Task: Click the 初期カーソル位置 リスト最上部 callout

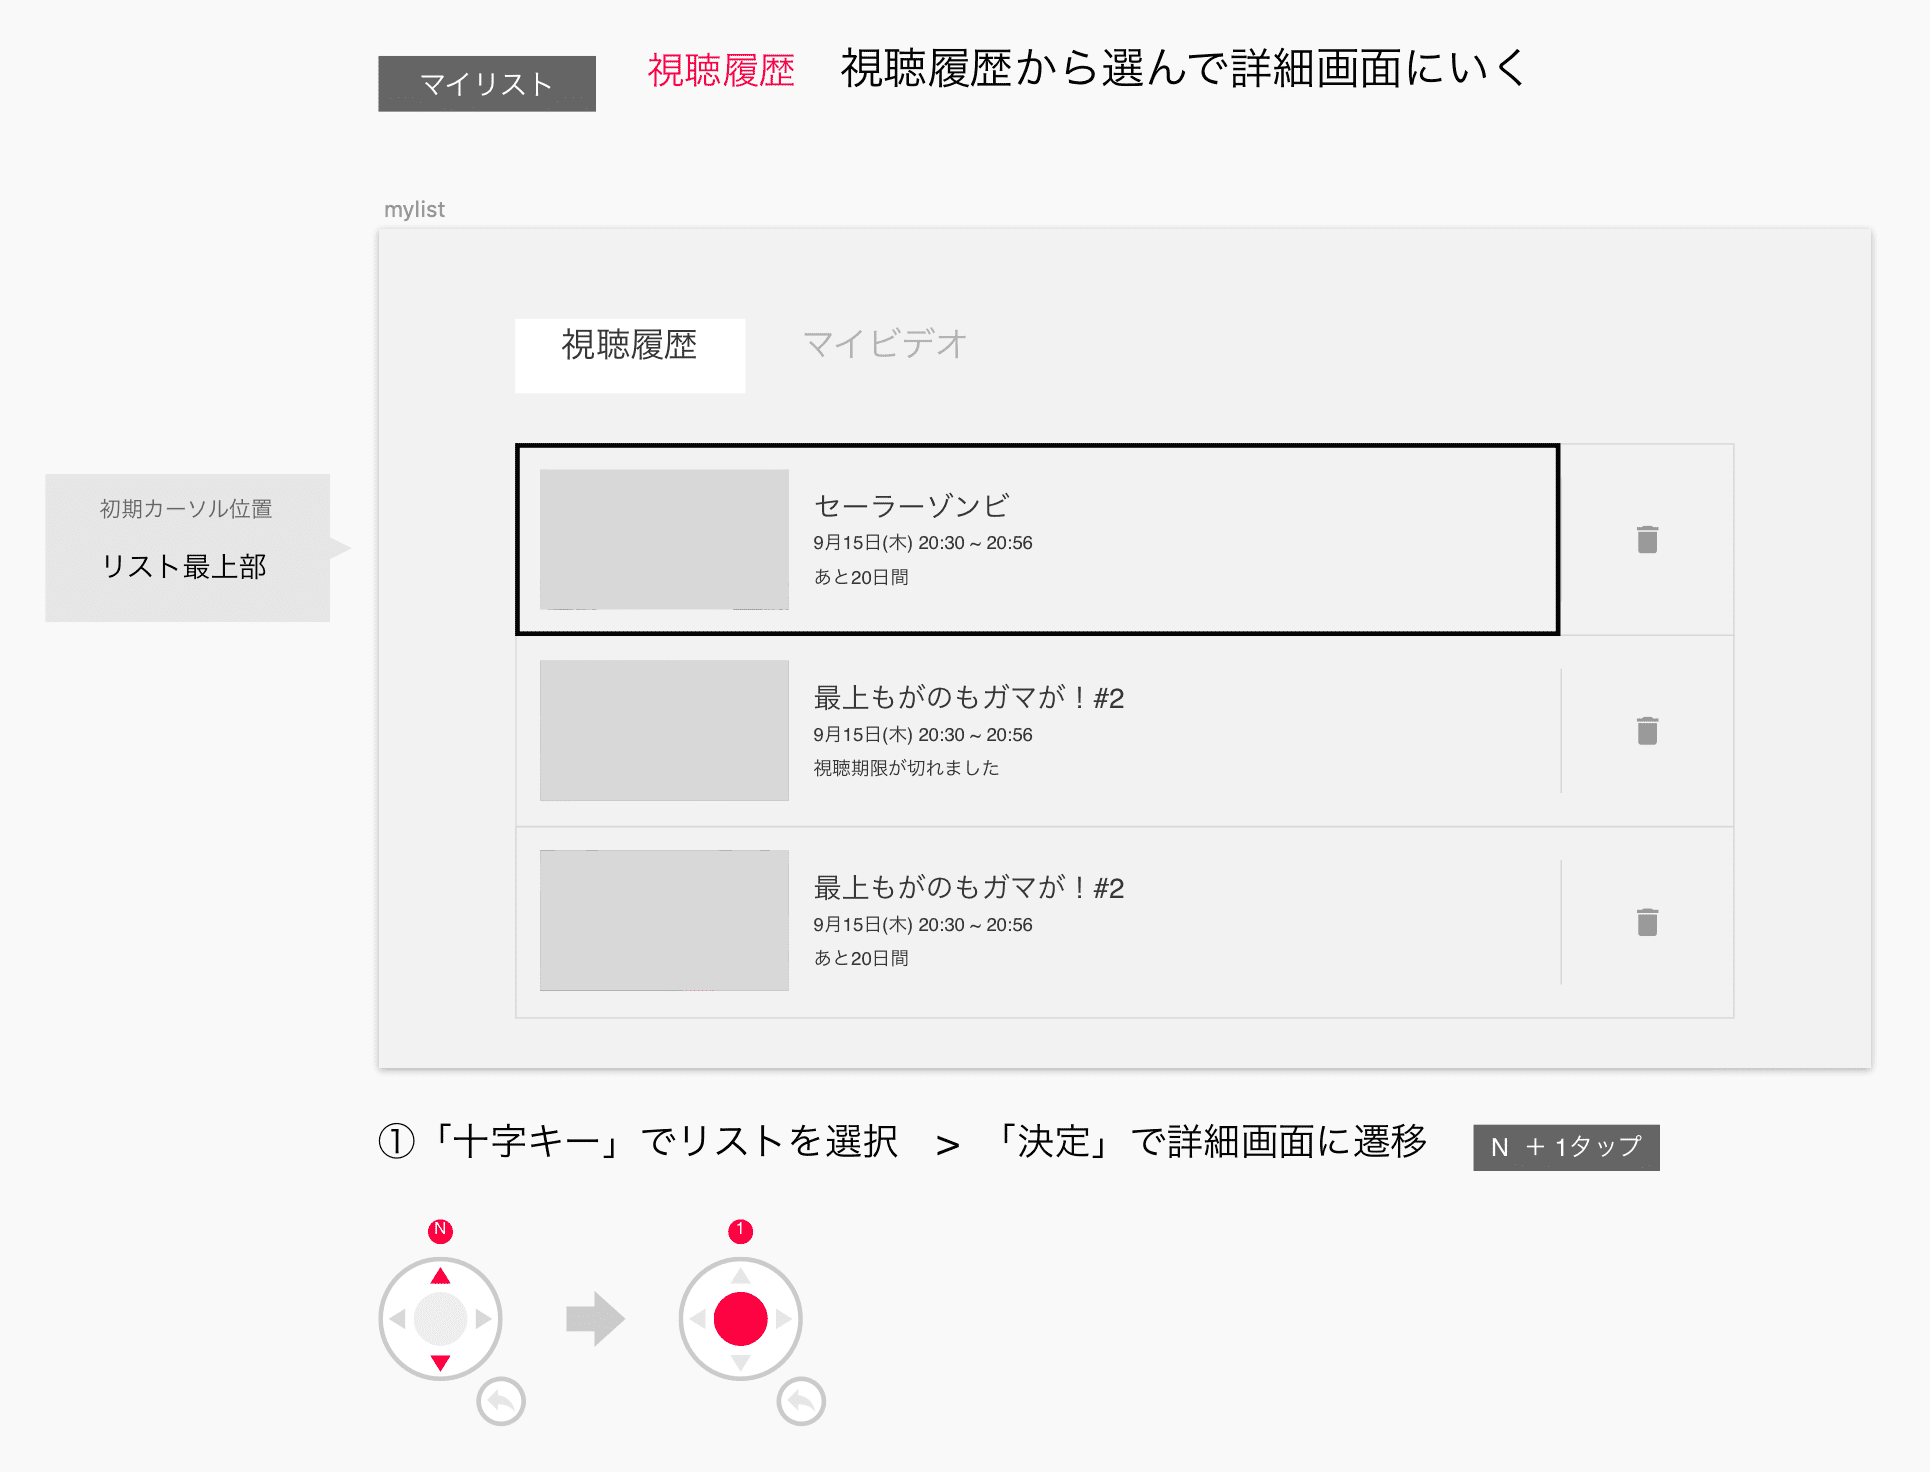Action: point(187,547)
